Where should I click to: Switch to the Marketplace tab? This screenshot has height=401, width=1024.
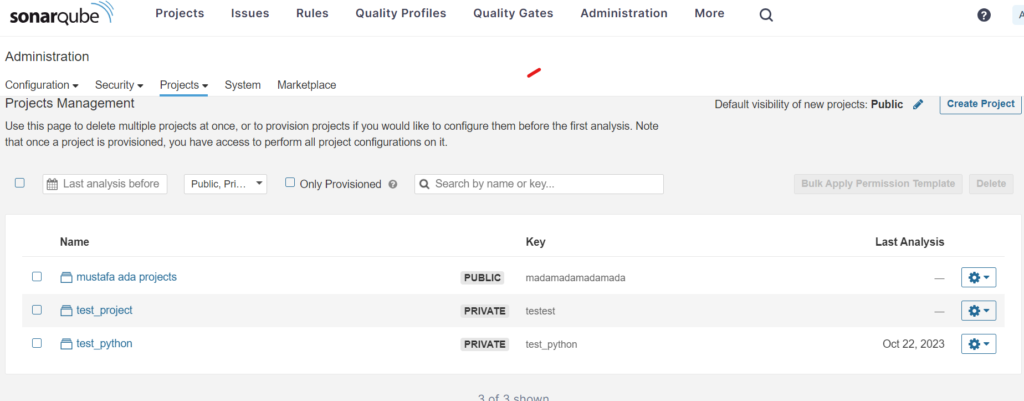point(306,85)
